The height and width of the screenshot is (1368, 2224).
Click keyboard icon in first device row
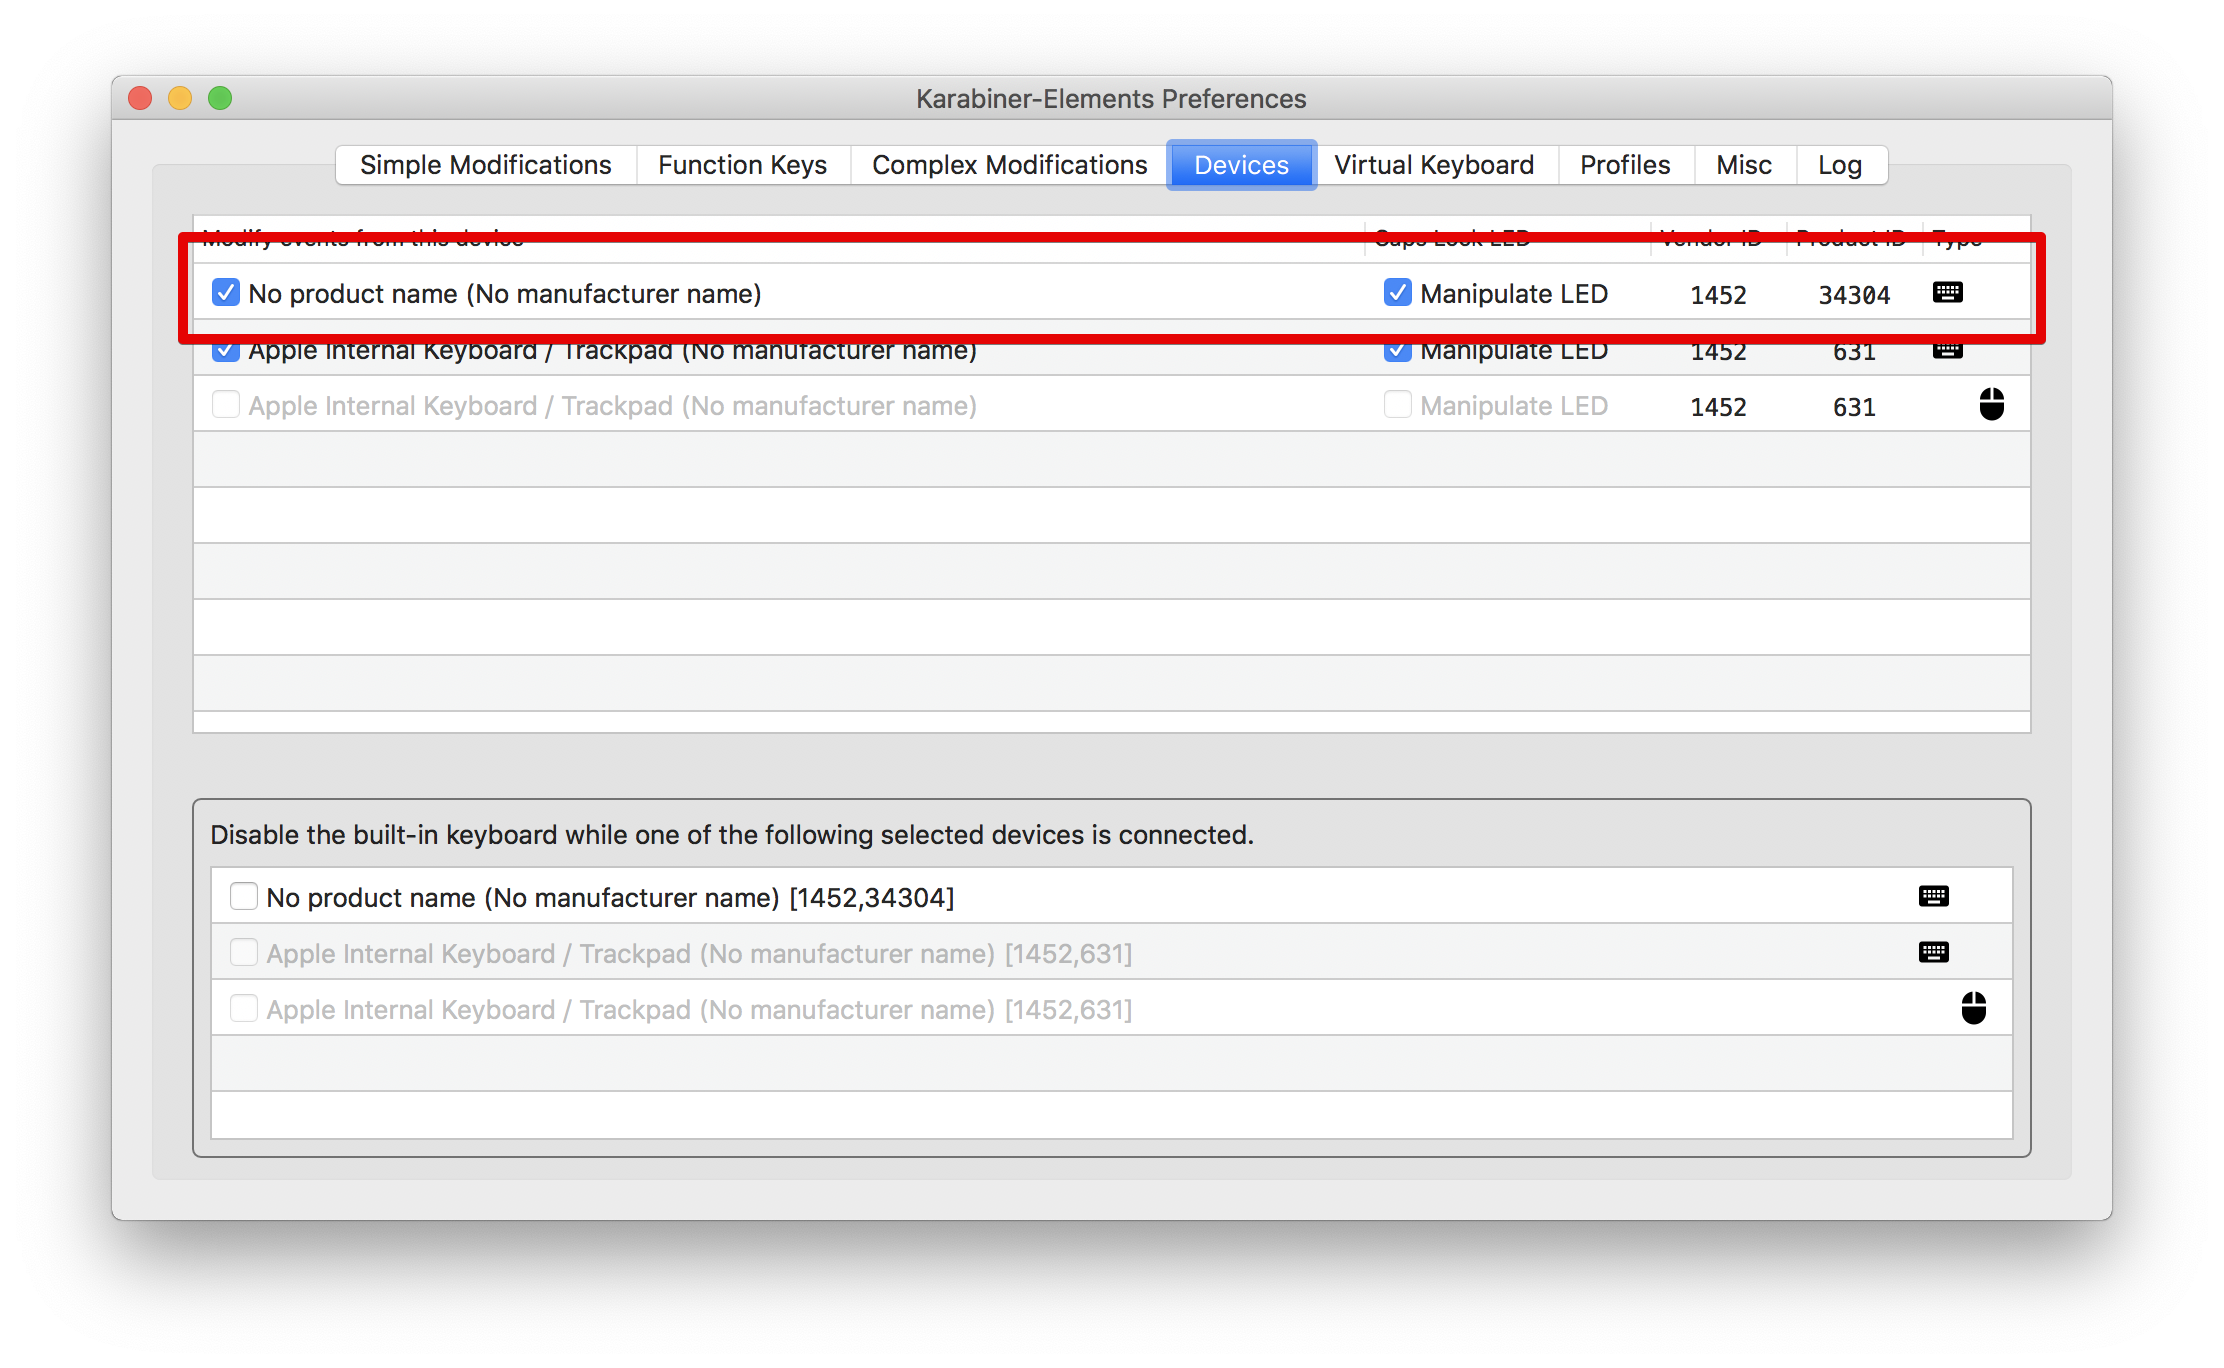tap(1947, 292)
